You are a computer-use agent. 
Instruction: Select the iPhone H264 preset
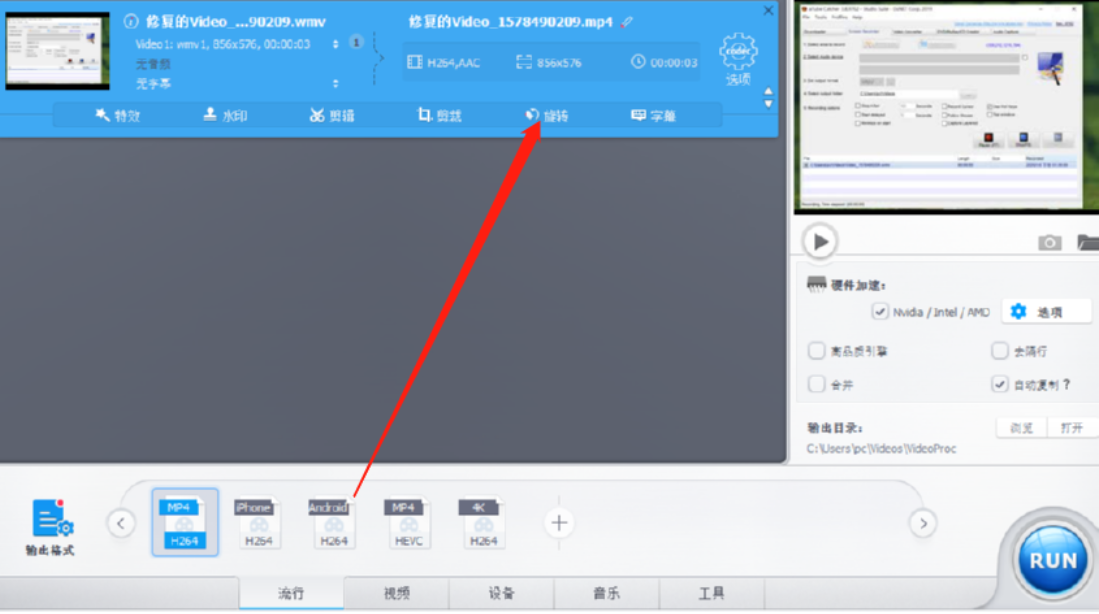258,523
